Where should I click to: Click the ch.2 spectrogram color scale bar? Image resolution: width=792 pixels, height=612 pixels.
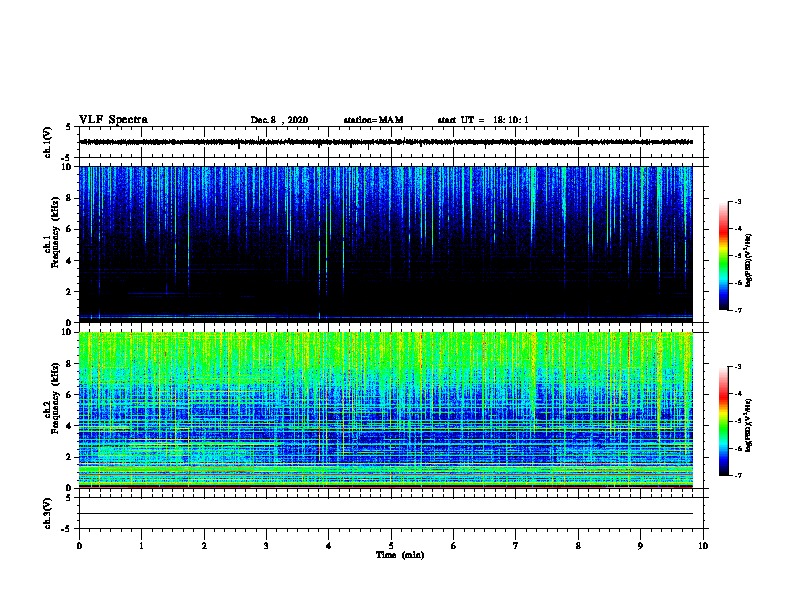tap(723, 421)
